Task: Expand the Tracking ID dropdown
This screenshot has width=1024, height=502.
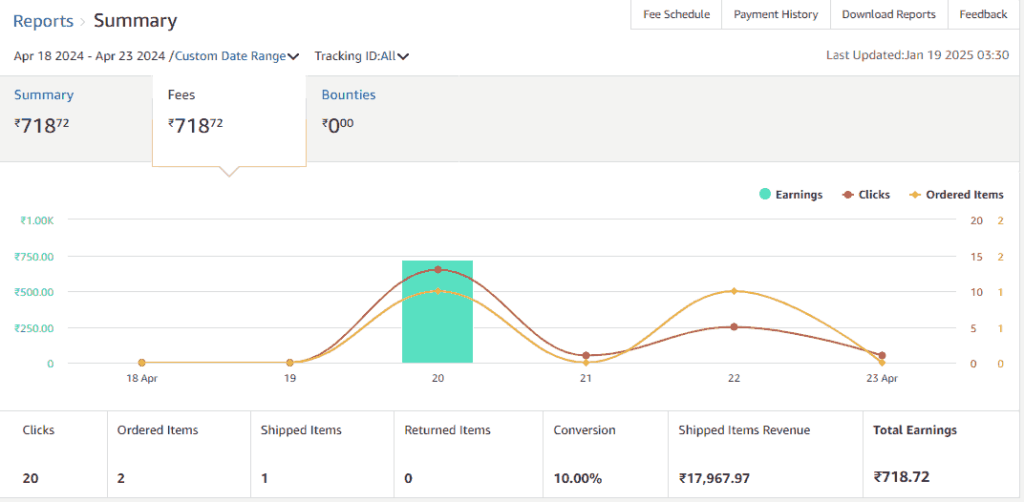Action: click(361, 56)
